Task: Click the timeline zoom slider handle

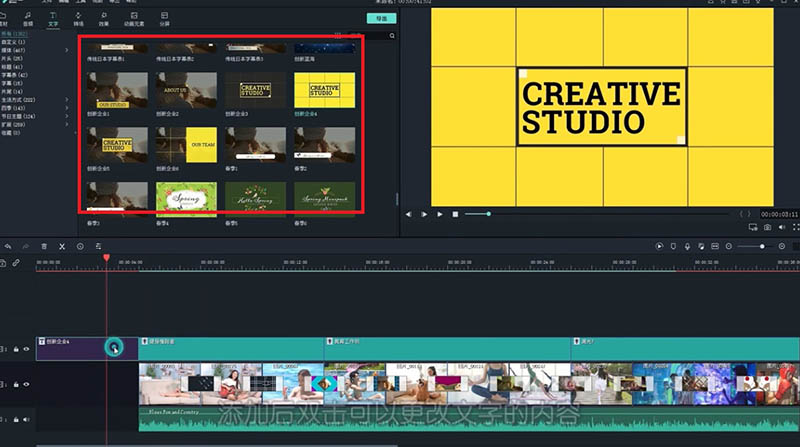Action: tap(764, 246)
